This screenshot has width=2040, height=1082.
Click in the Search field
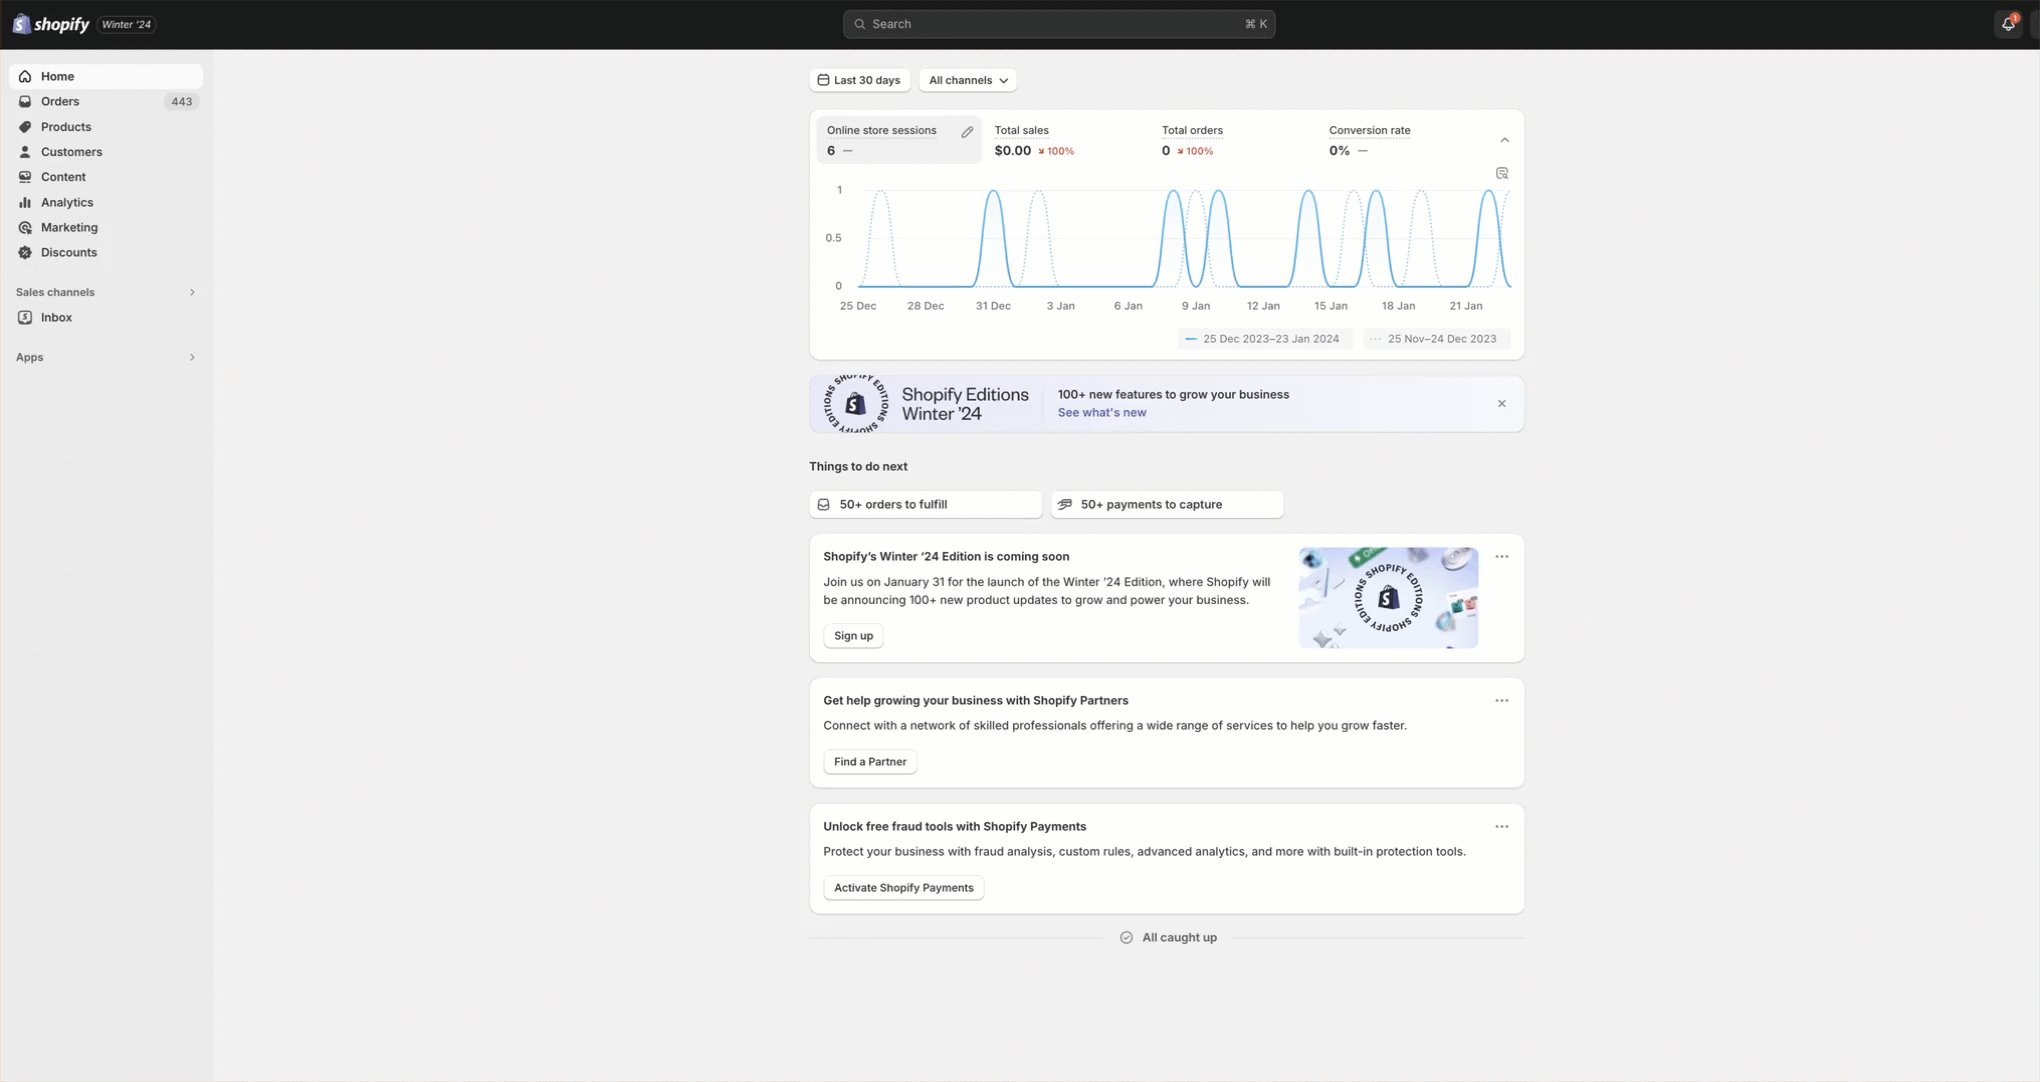click(1059, 24)
